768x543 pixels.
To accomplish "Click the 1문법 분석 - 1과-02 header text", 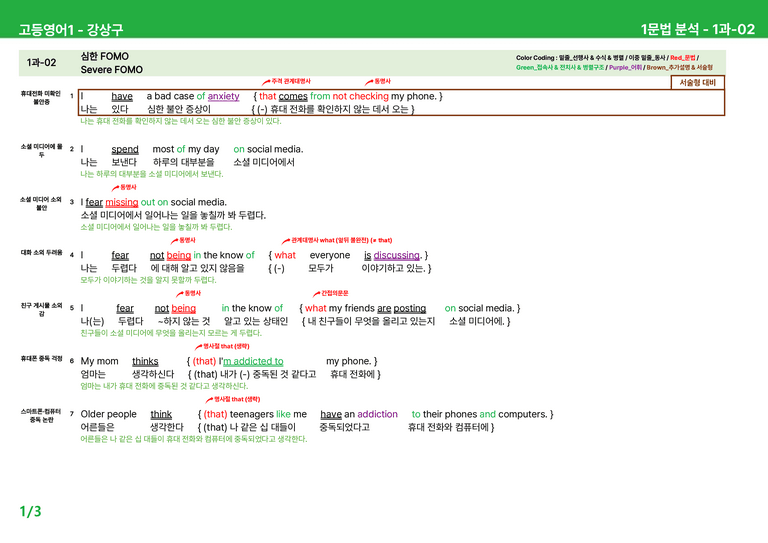I will pyautogui.click(x=698, y=29).
